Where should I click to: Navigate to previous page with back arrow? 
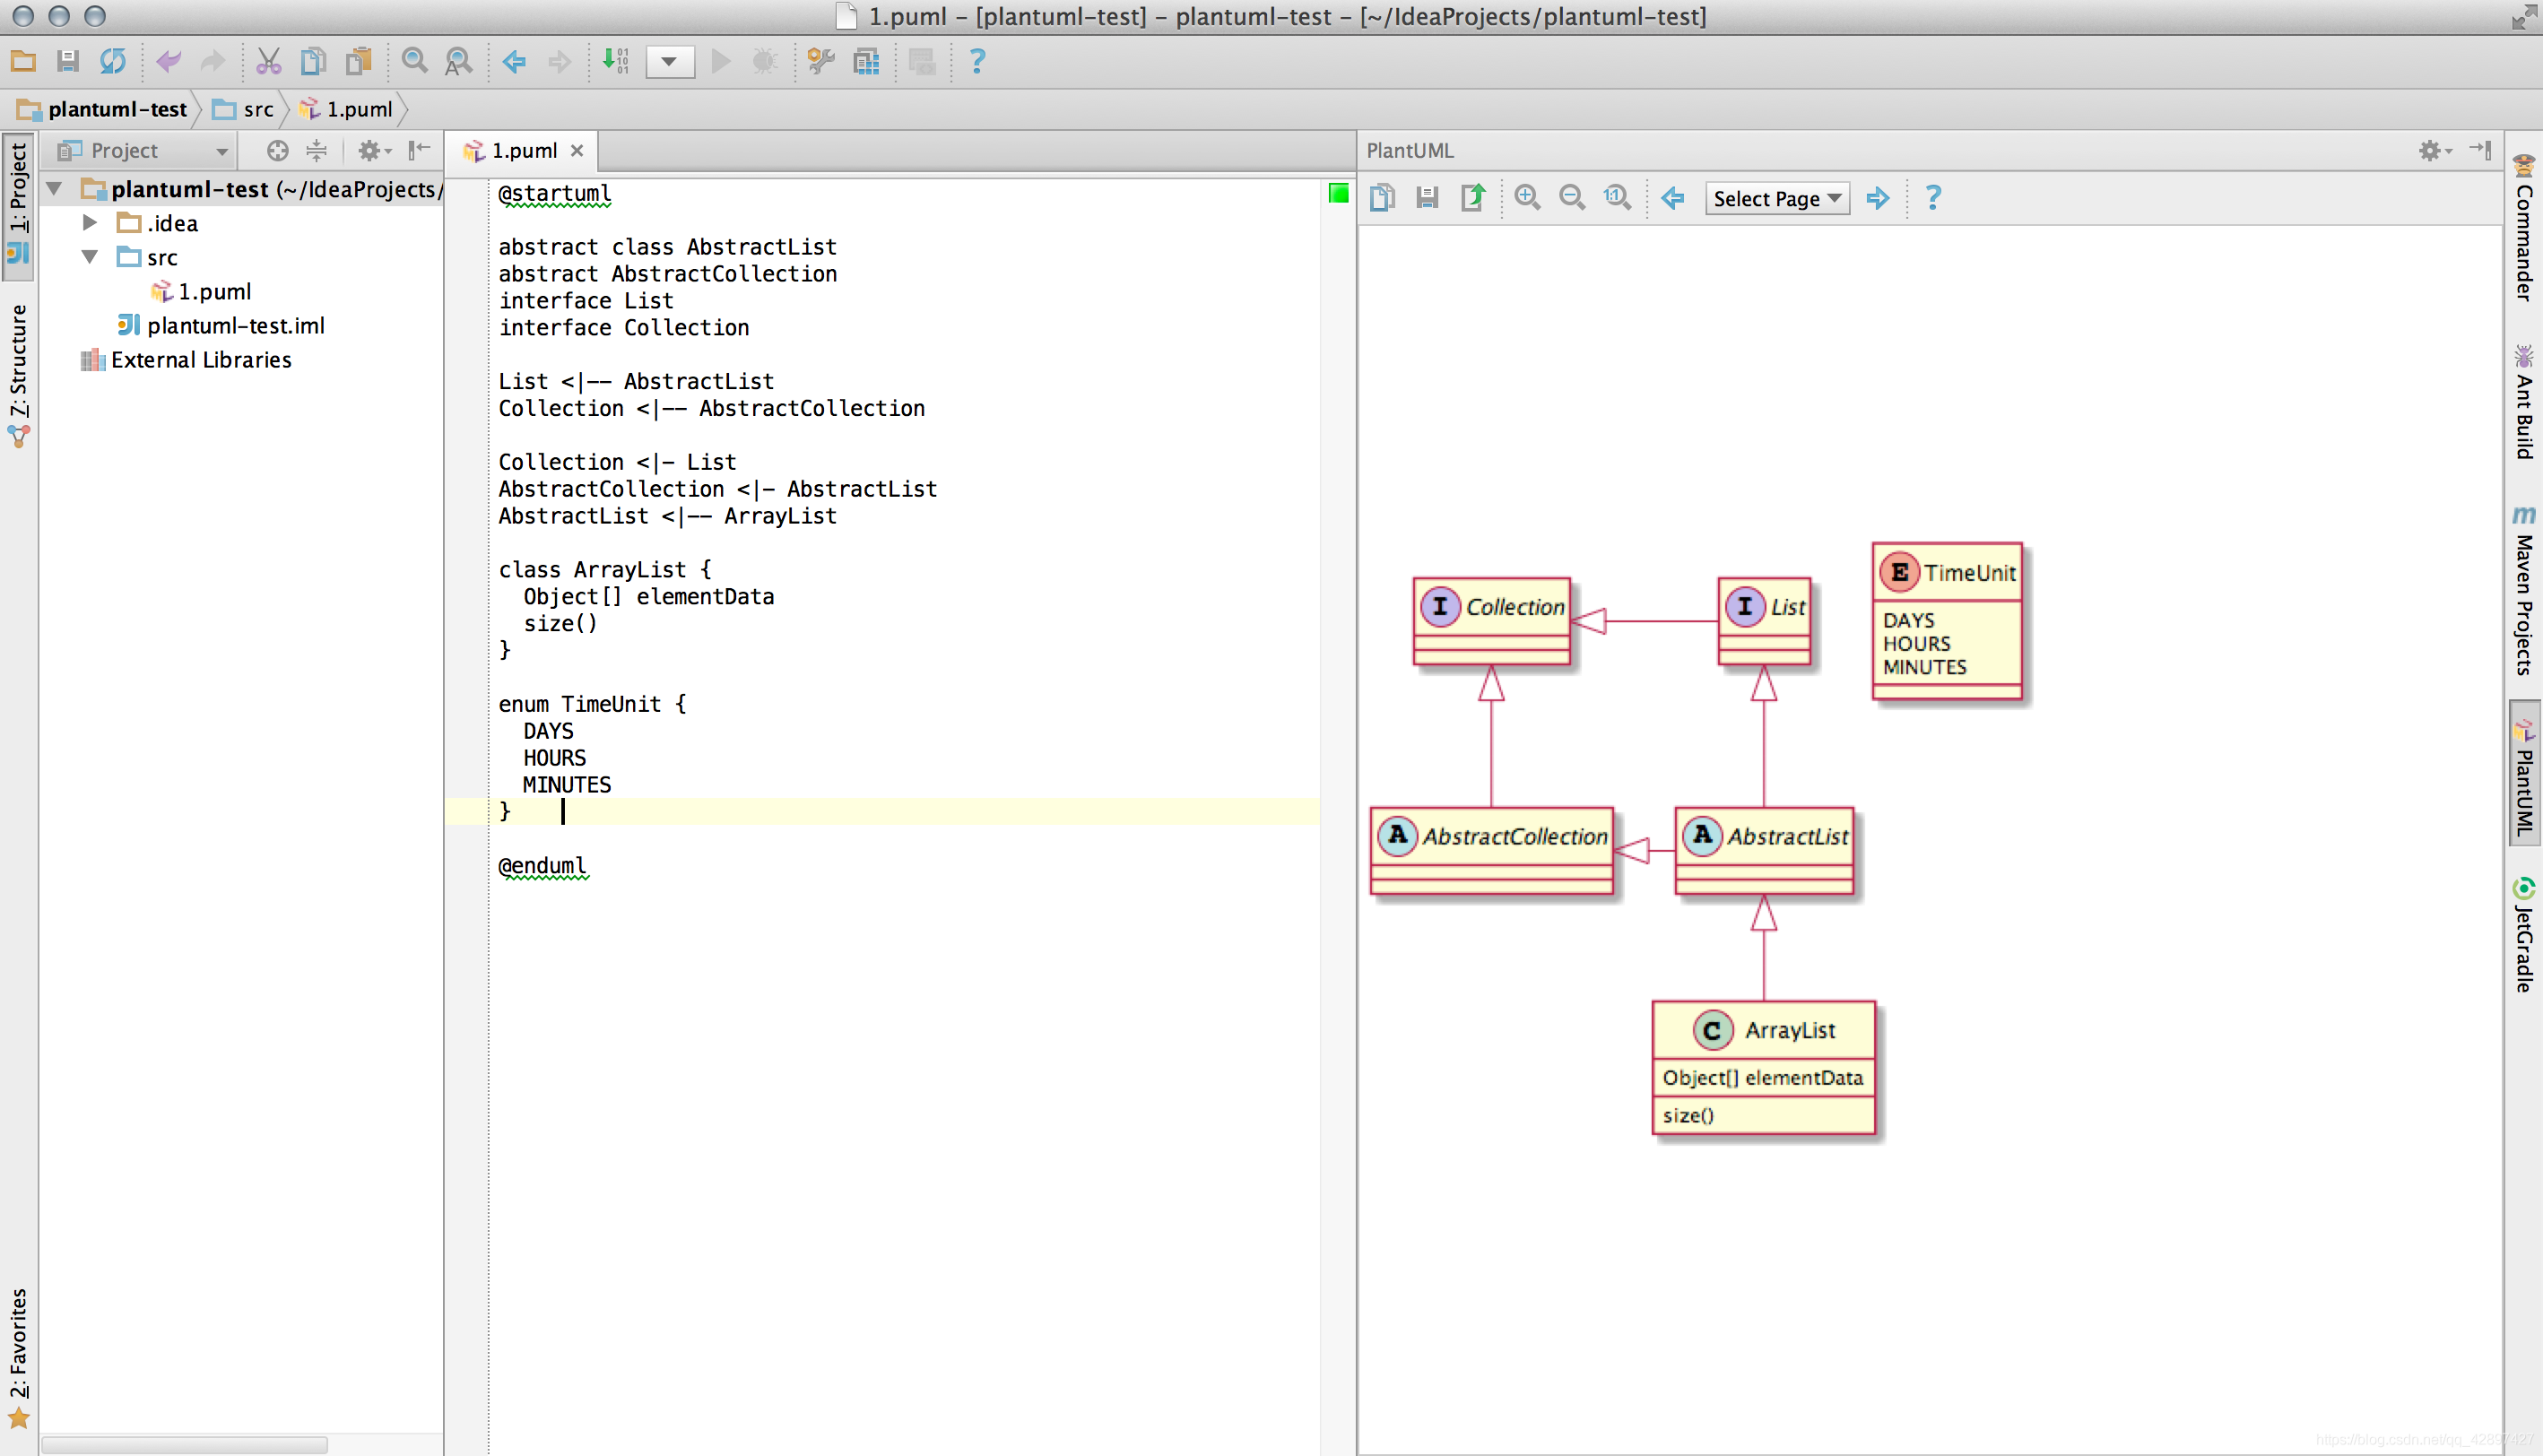(x=1673, y=198)
